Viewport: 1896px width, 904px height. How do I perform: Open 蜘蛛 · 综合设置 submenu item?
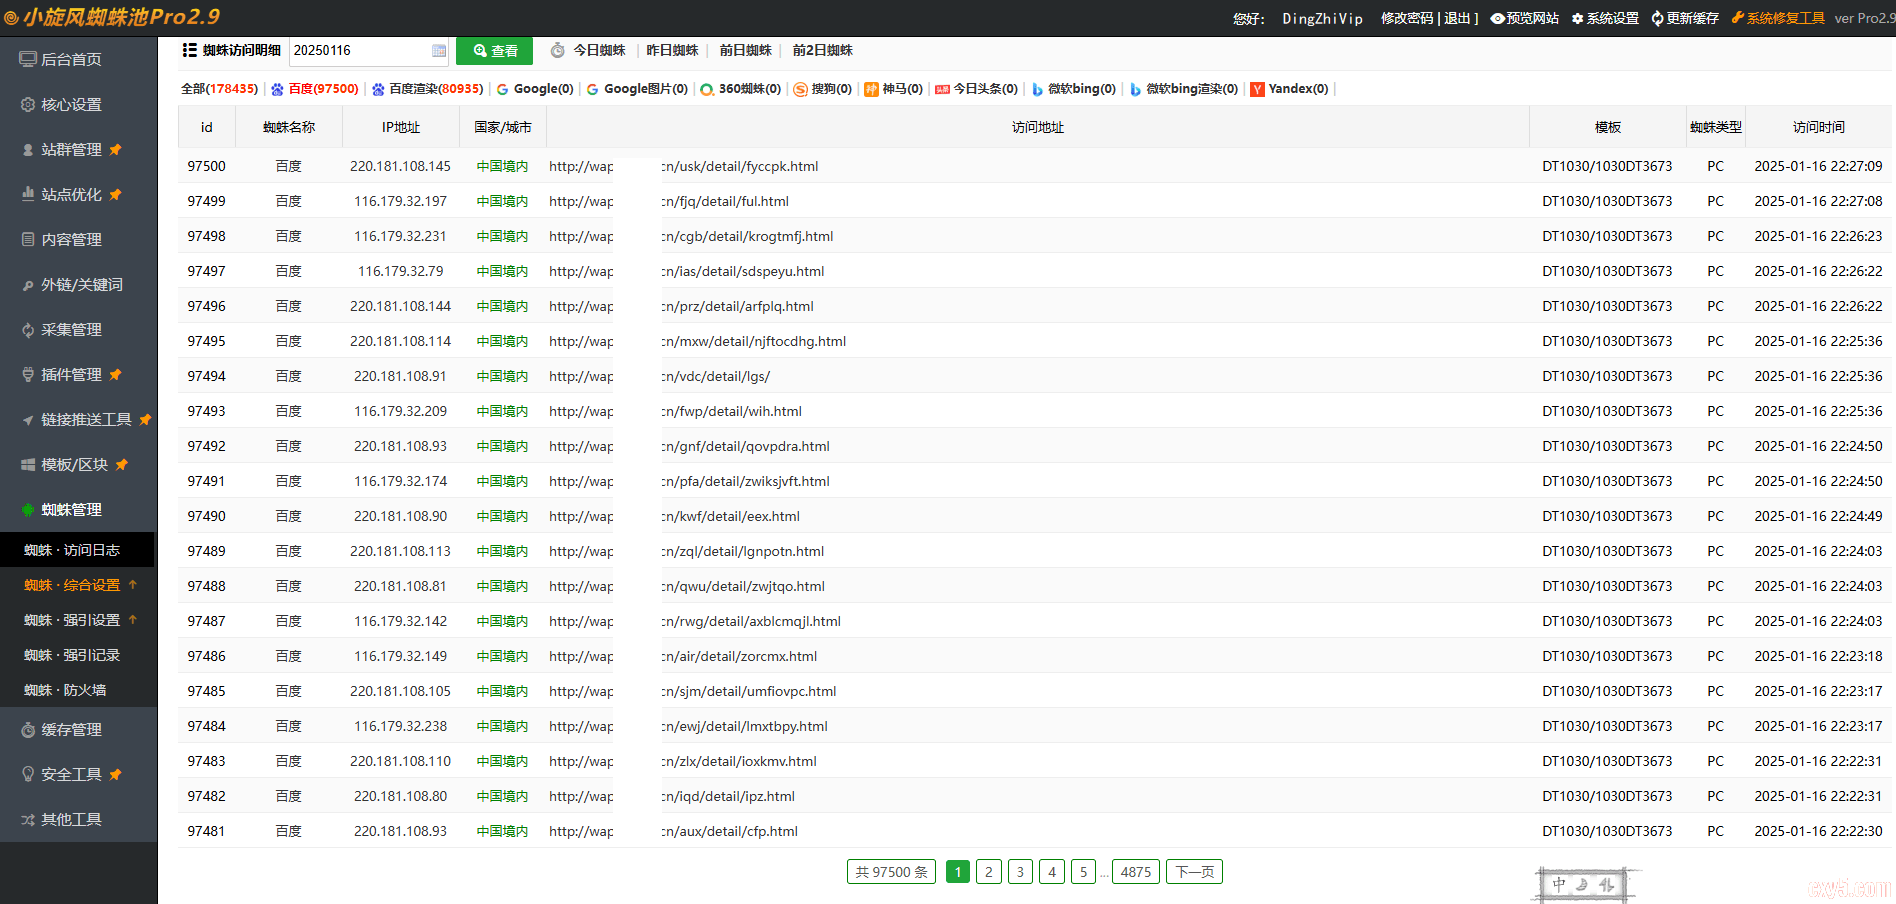click(x=72, y=585)
